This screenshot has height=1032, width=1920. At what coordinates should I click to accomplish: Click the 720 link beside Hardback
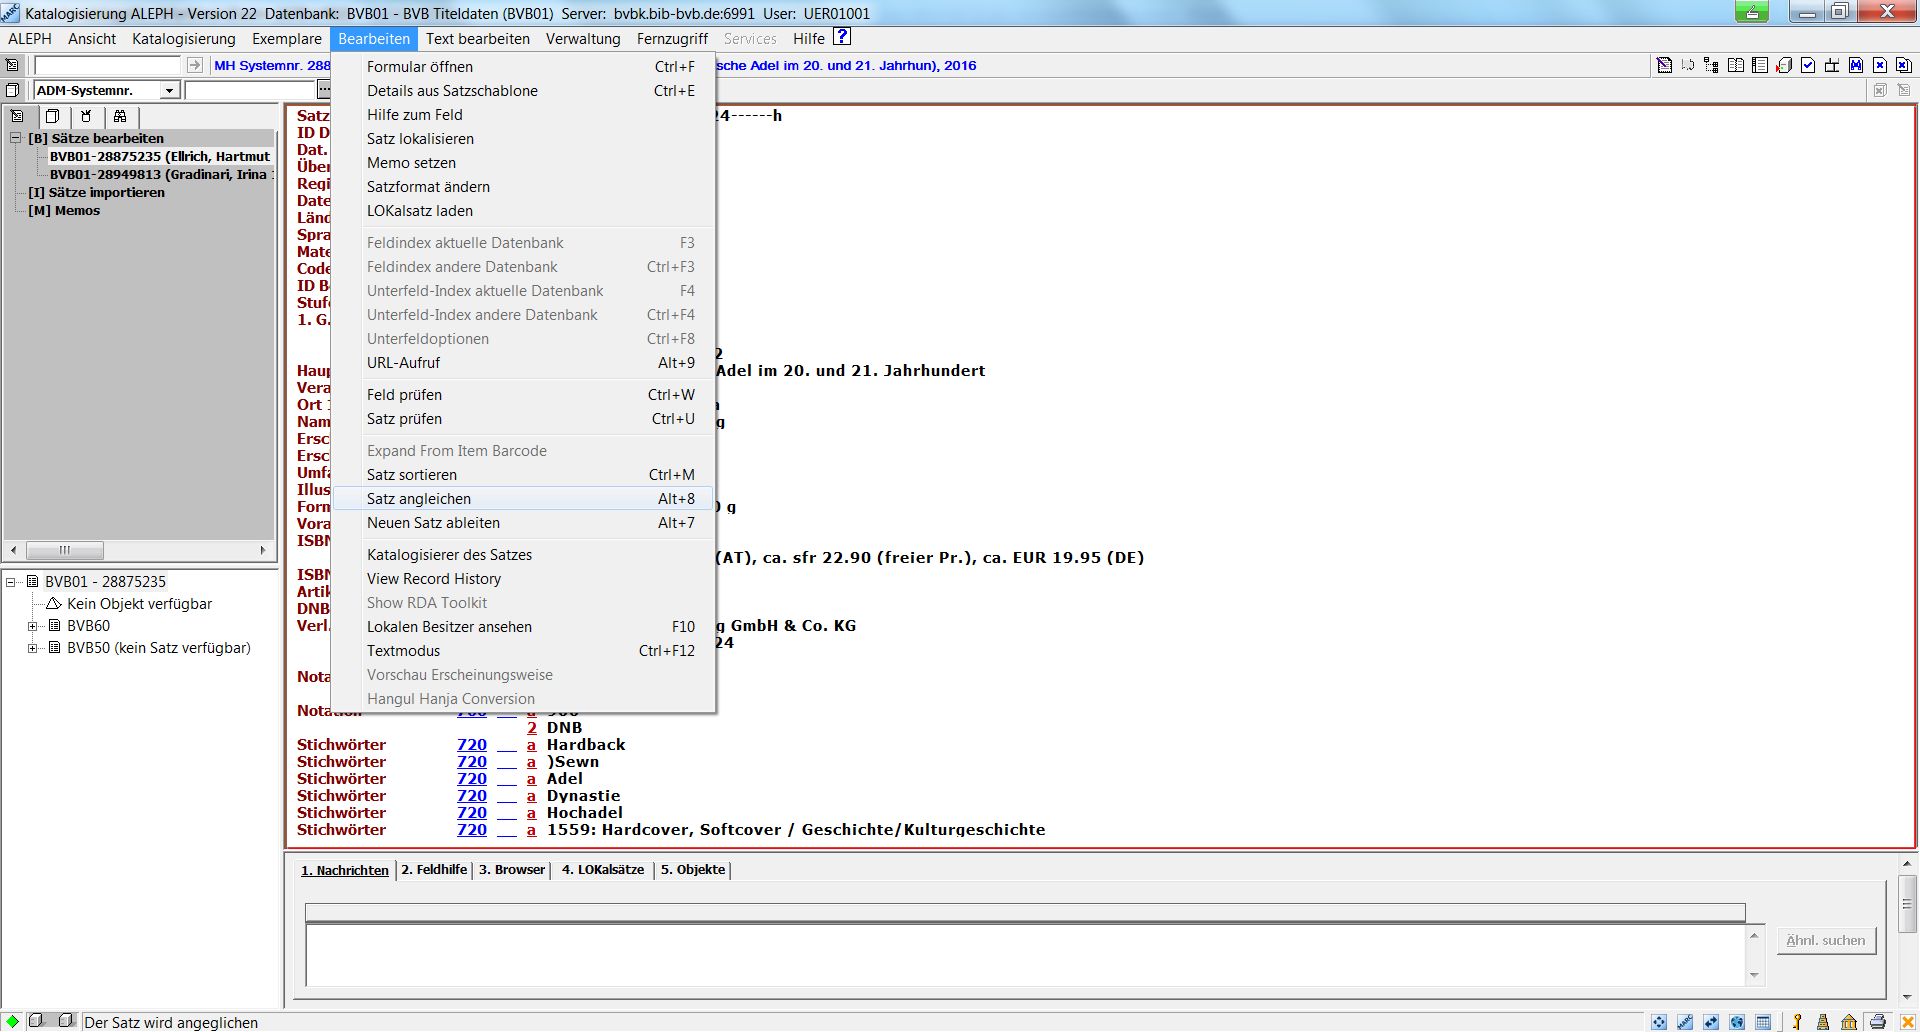pyautogui.click(x=471, y=745)
